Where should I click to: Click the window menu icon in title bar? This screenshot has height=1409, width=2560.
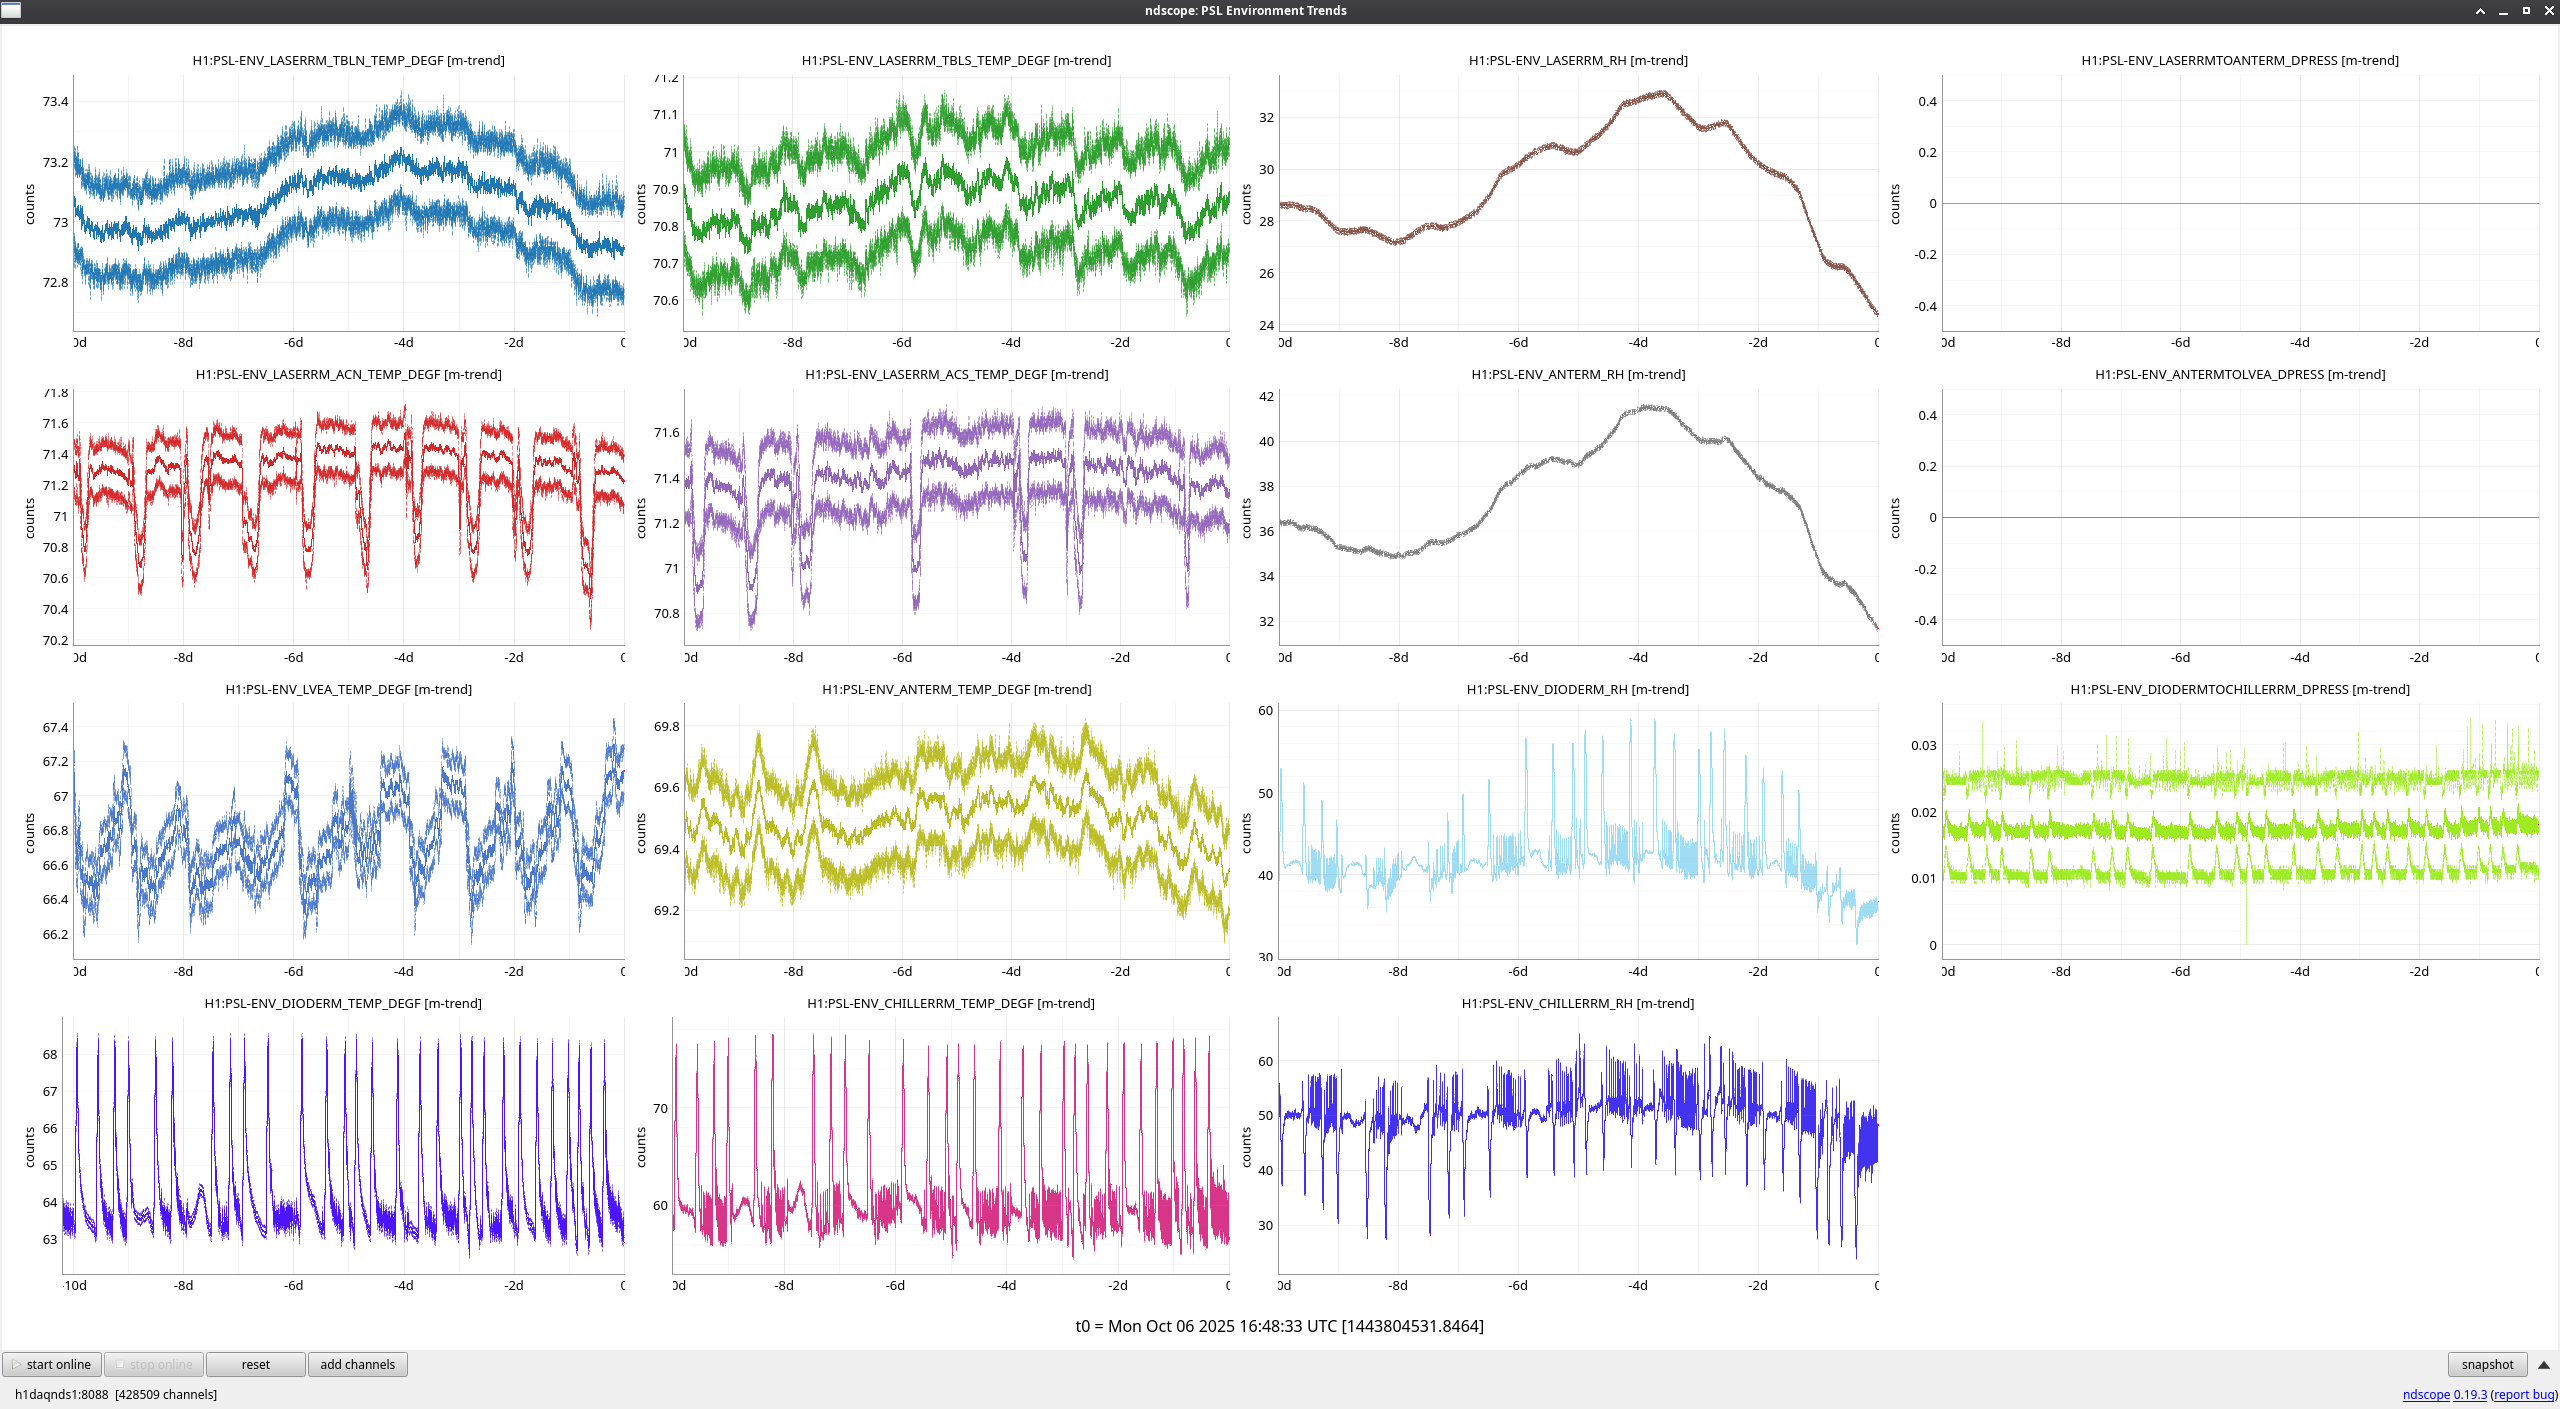pos(11,10)
